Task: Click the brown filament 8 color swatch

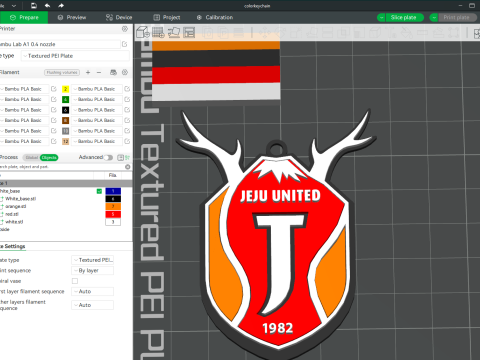Action: click(x=66, y=120)
